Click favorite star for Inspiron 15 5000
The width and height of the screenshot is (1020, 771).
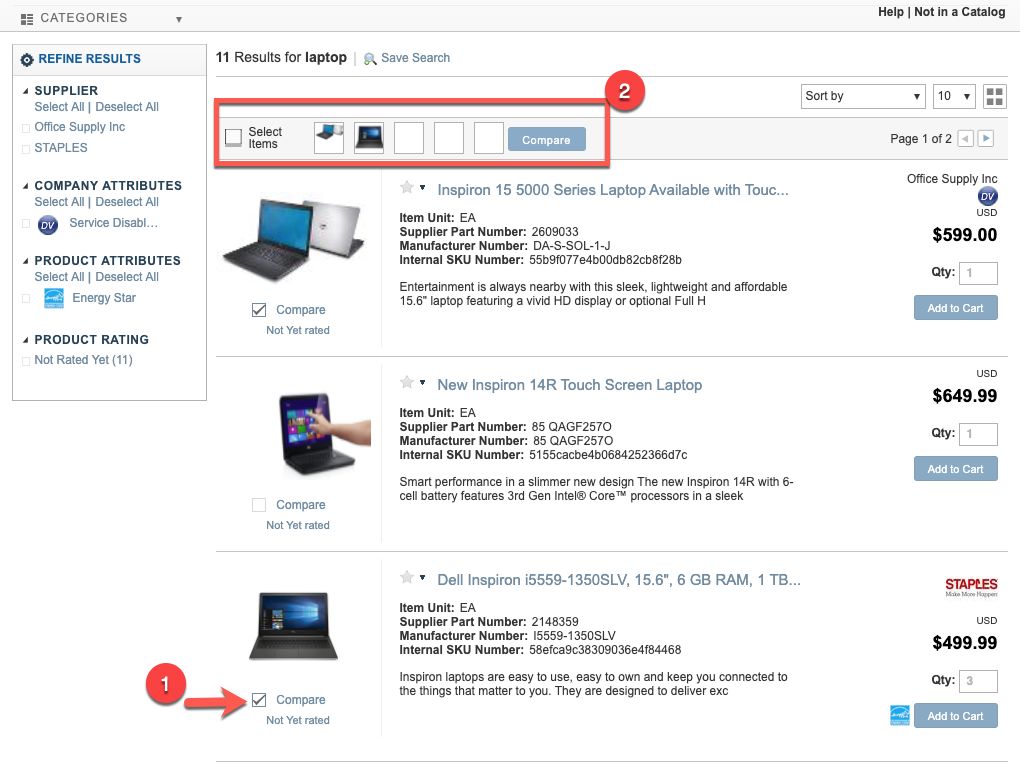[x=407, y=187]
